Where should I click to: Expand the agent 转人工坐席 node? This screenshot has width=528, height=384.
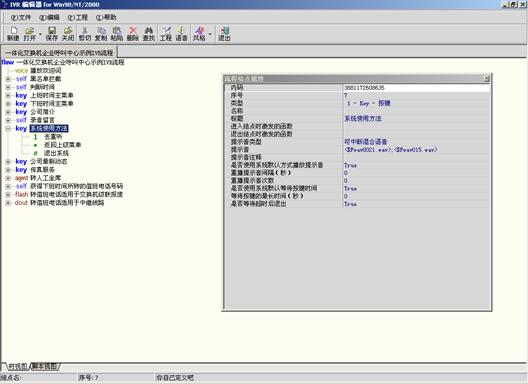pyautogui.click(x=8, y=178)
